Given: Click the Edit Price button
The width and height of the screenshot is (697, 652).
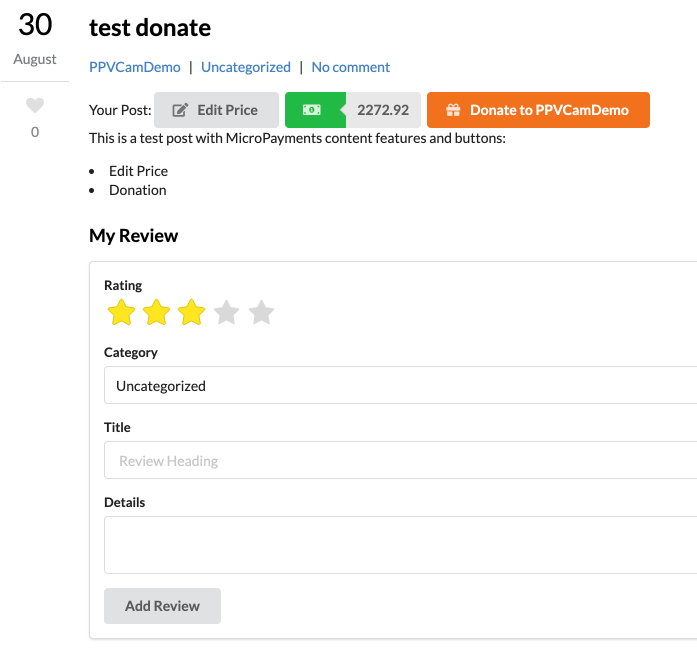Looking at the screenshot, I should pos(216,110).
